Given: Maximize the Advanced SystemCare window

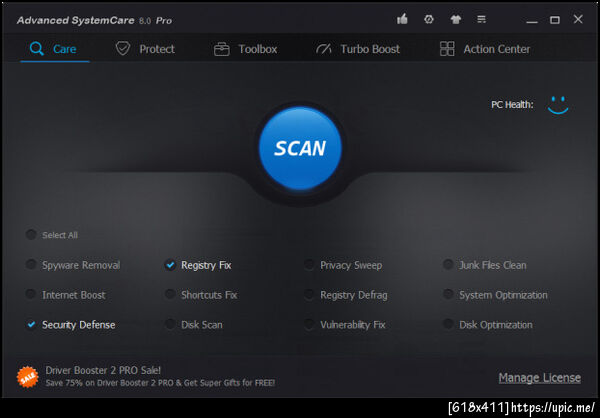Looking at the screenshot, I should (x=555, y=20).
